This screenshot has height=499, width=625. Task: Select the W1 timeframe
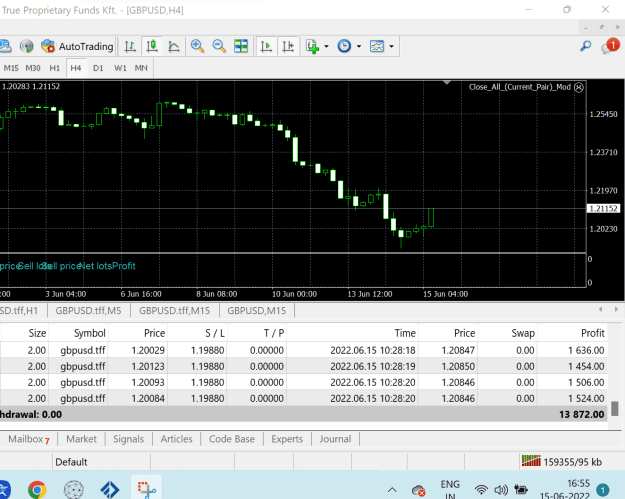(120, 68)
